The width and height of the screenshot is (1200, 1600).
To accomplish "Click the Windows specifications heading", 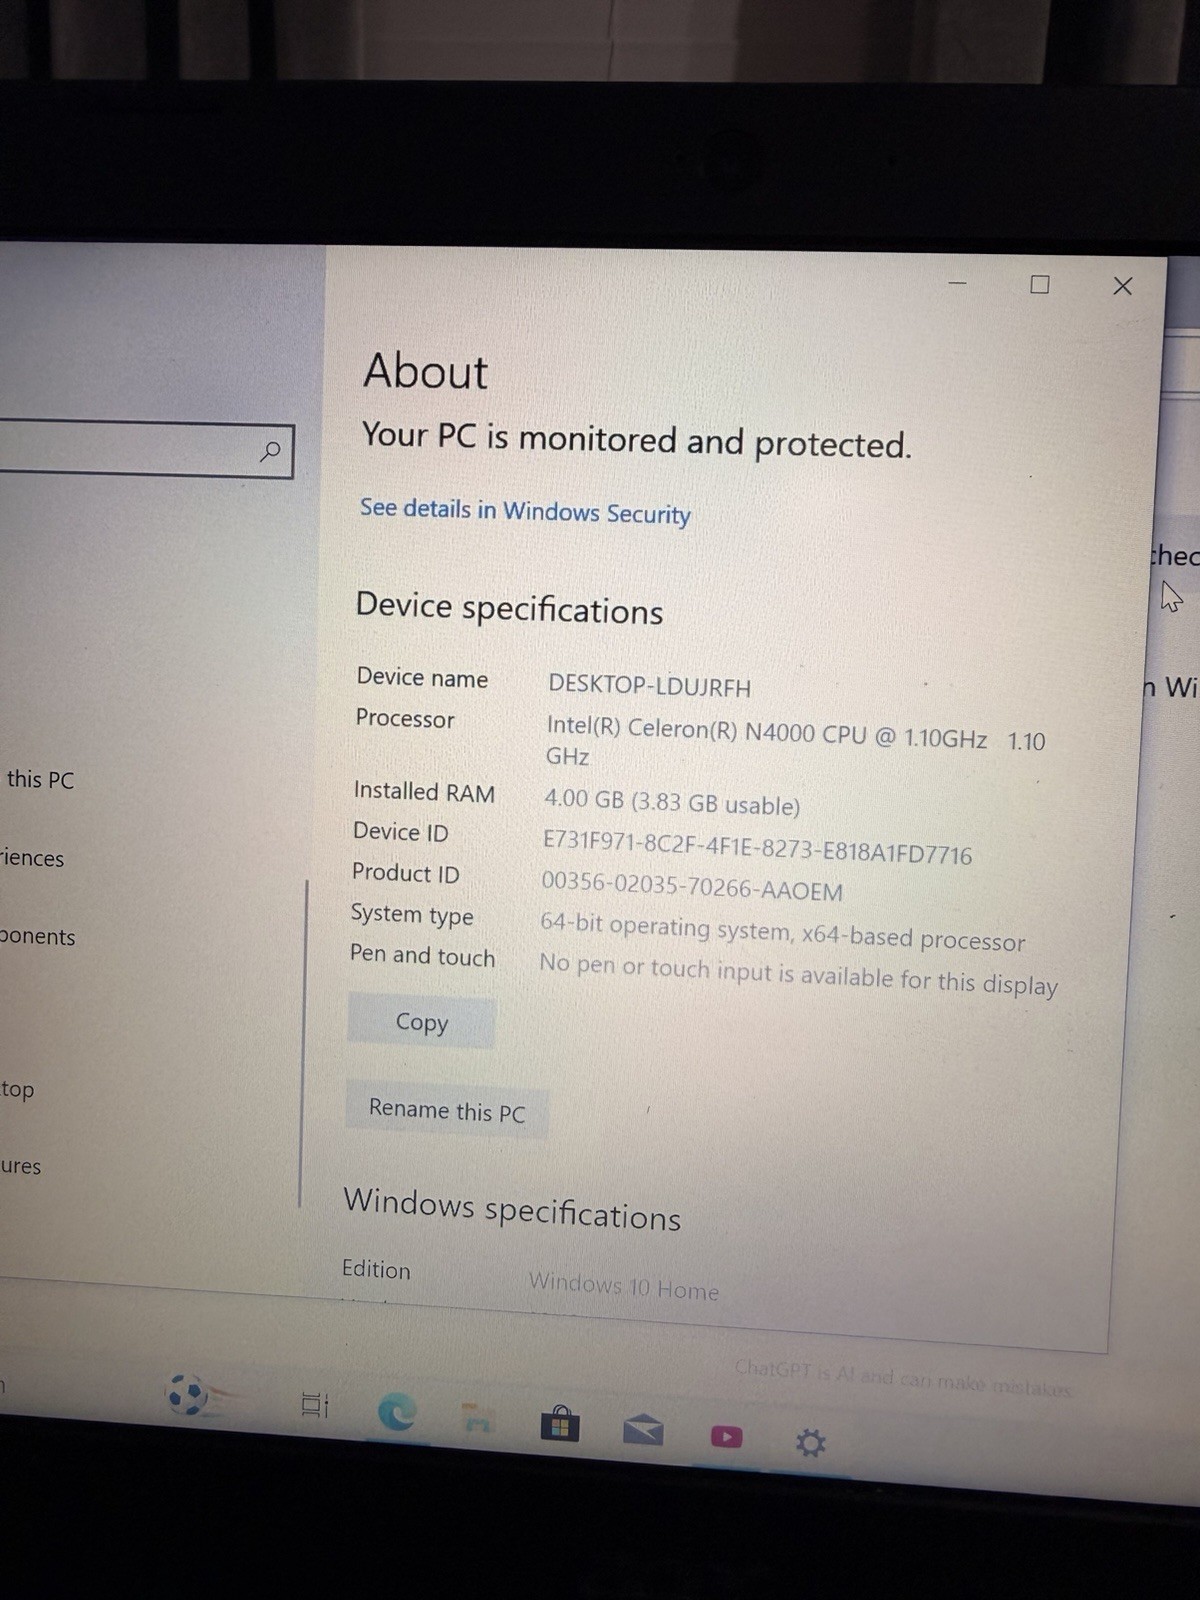I will [512, 1209].
